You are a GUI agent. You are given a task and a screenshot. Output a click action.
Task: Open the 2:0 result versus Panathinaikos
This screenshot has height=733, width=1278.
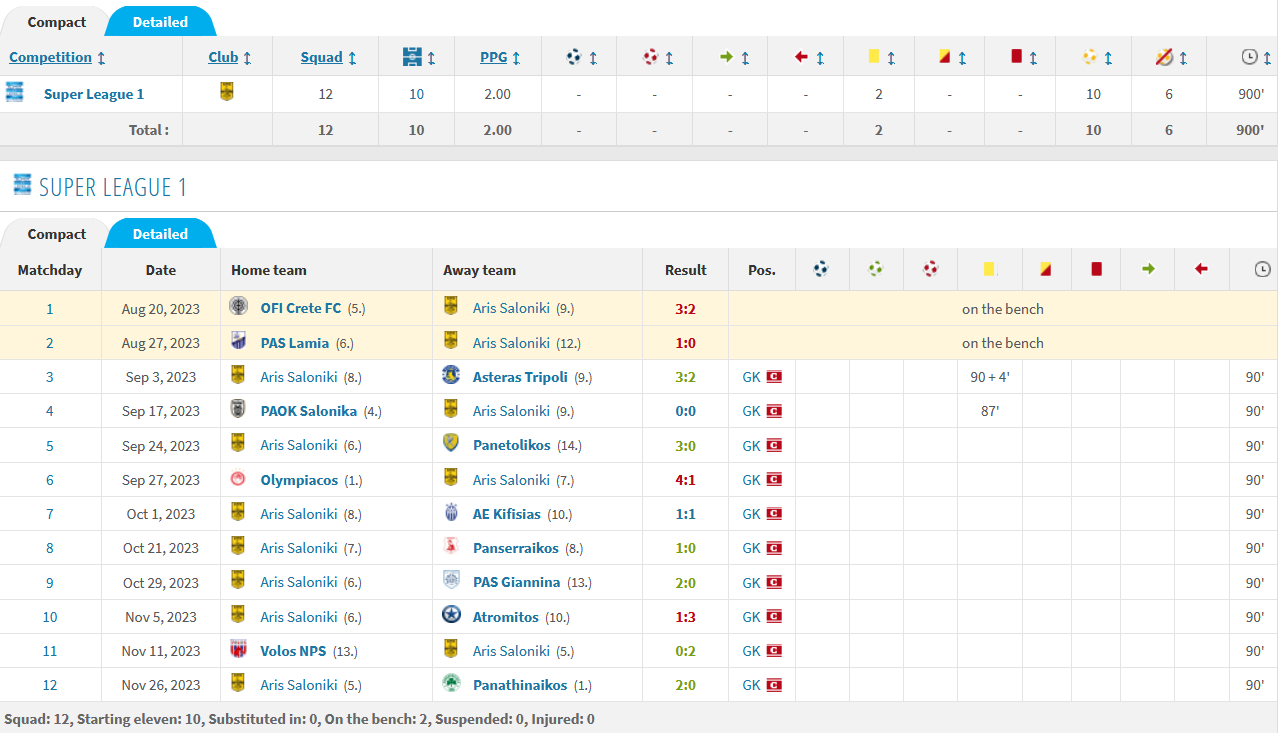click(x=685, y=685)
